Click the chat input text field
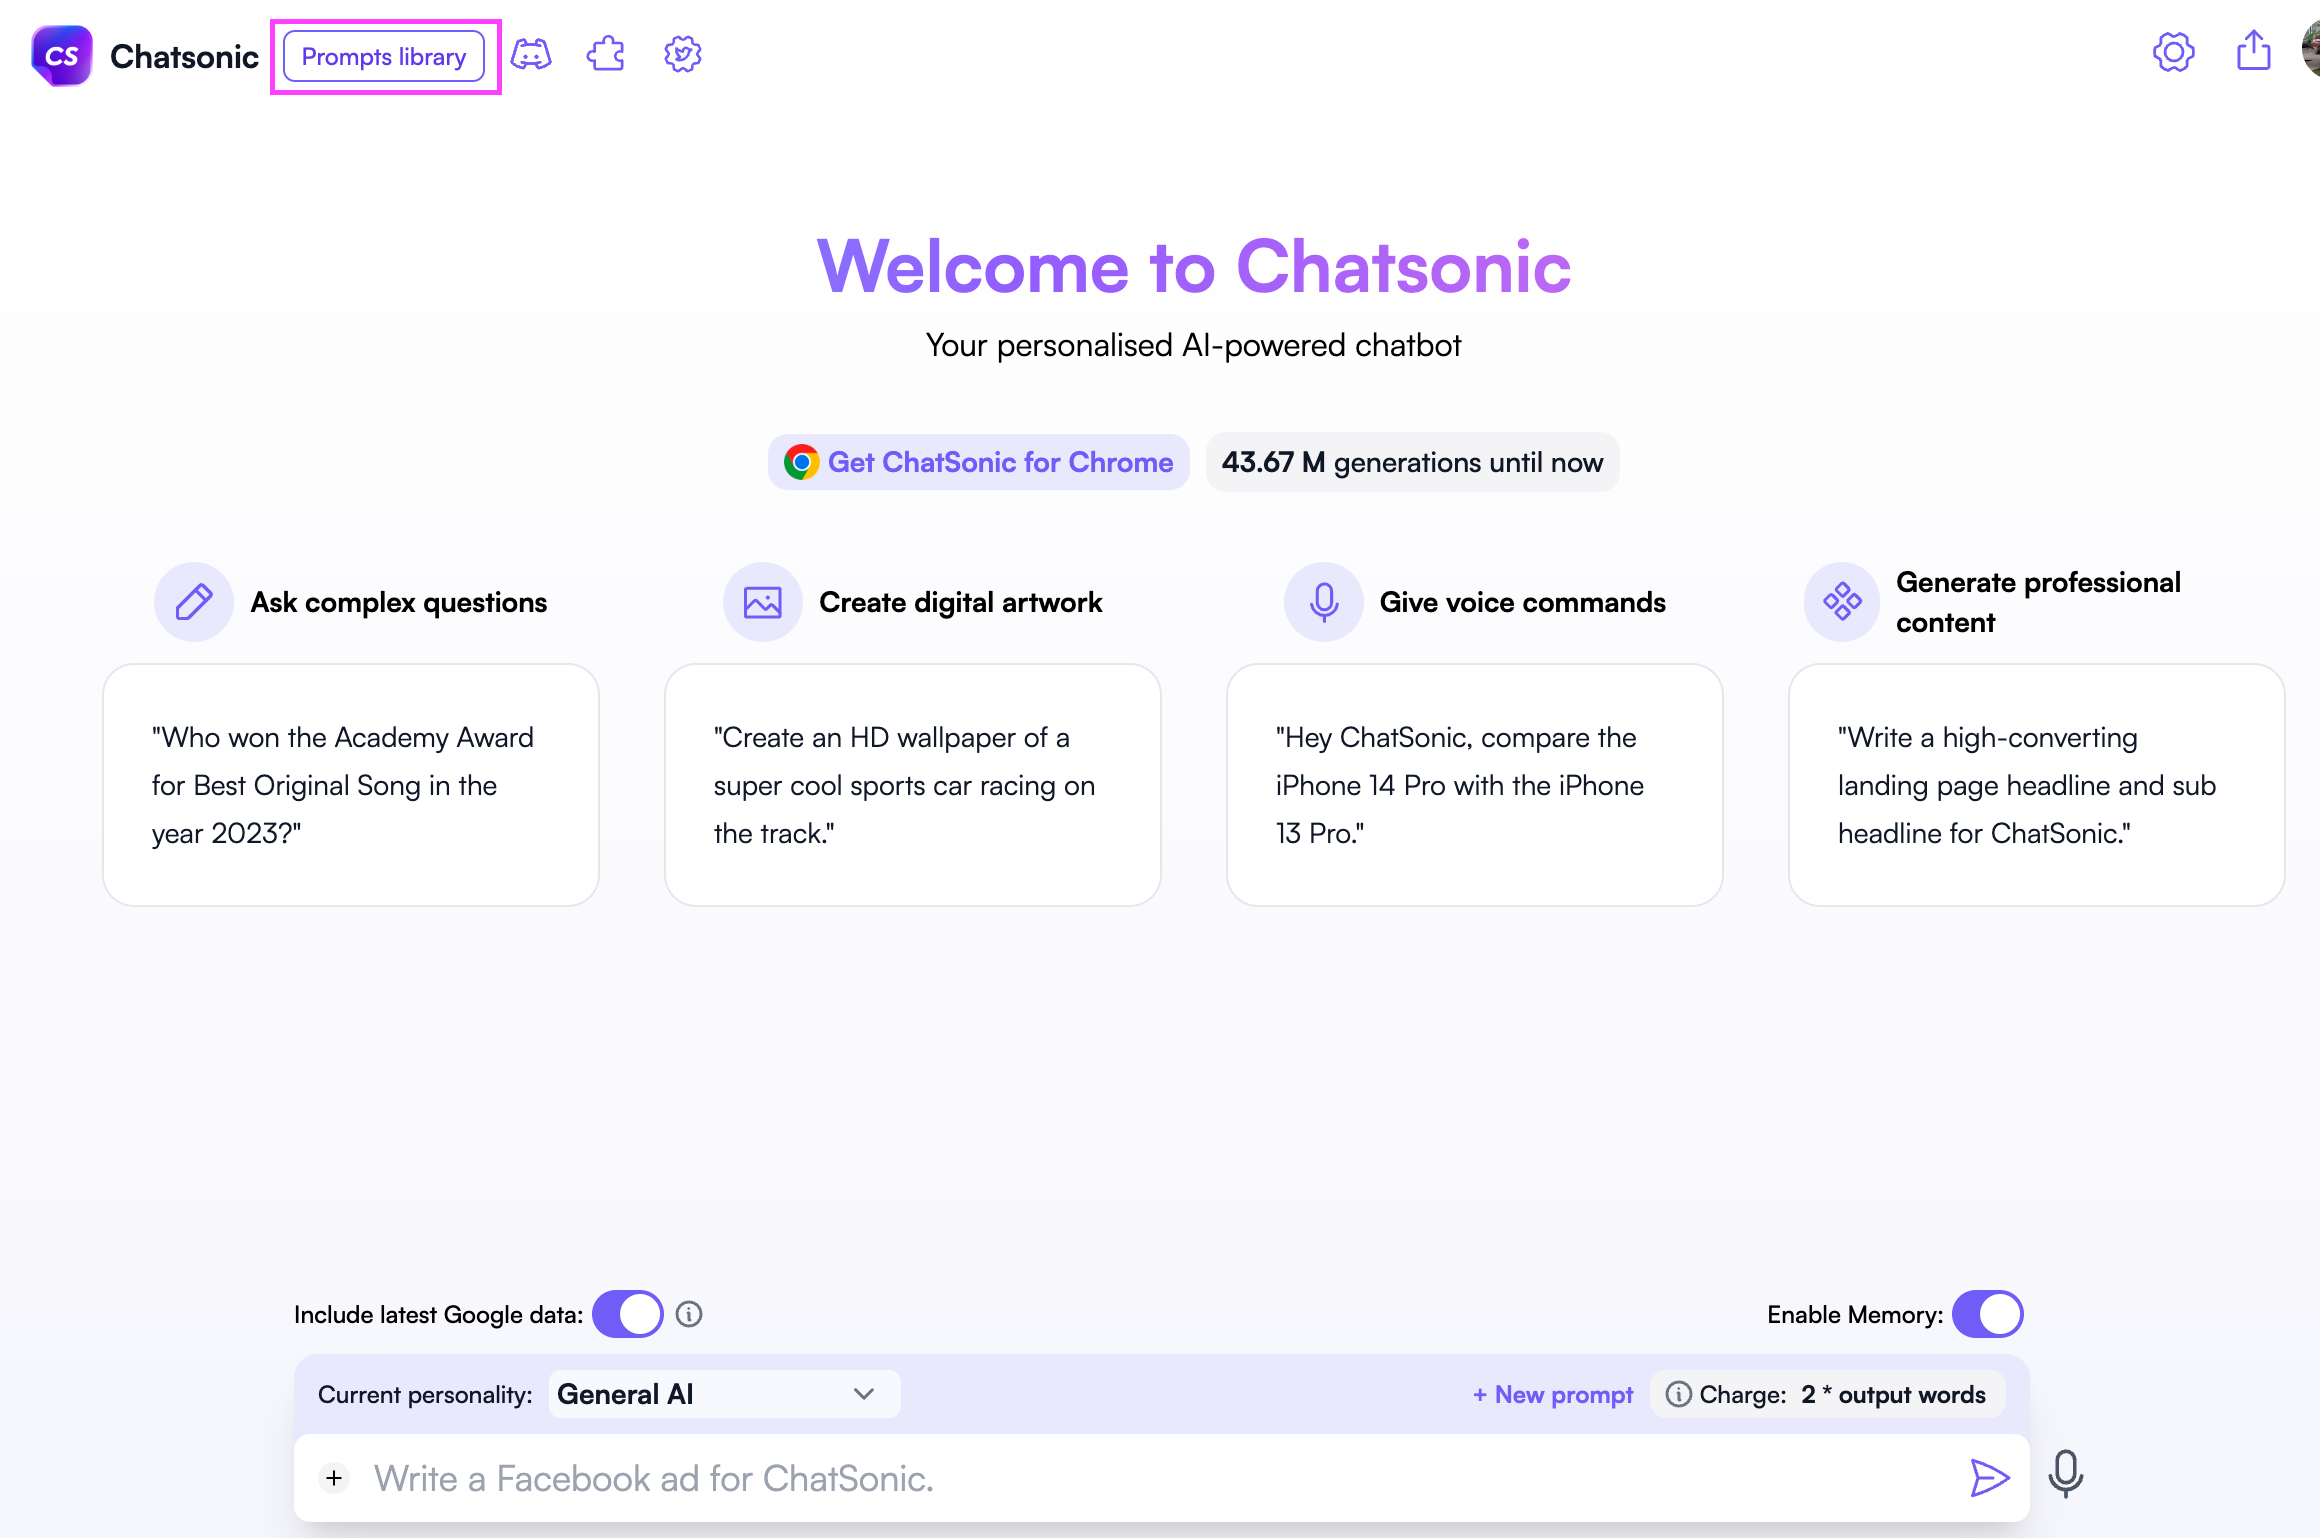 click(1160, 1473)
